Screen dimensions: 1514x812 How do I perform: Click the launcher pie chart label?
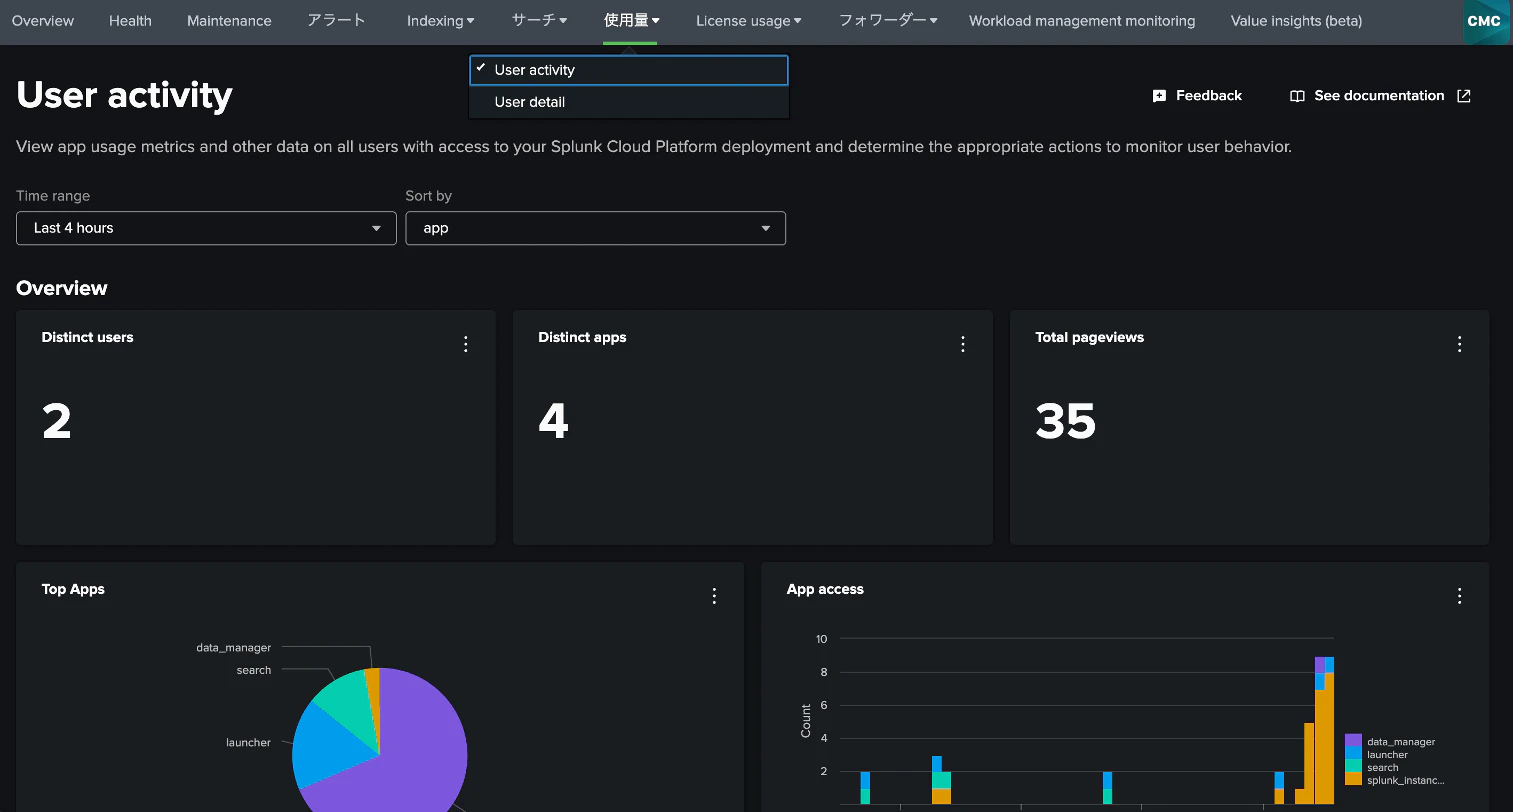click(x=248, y=743)
